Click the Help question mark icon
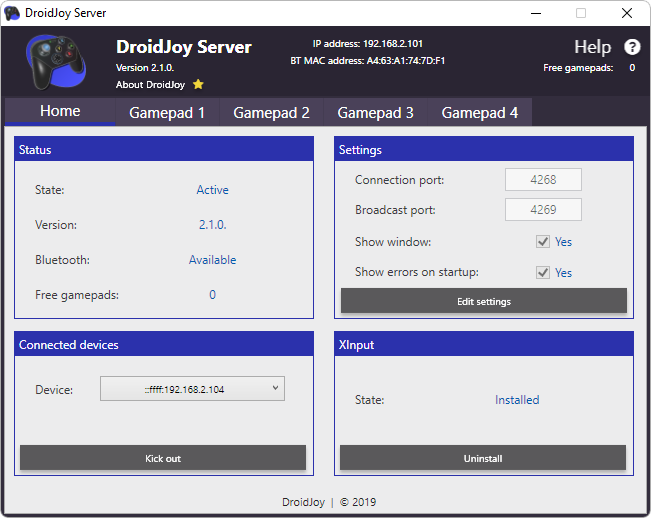Viewport: 651px width, 518px height. (632, 47)
